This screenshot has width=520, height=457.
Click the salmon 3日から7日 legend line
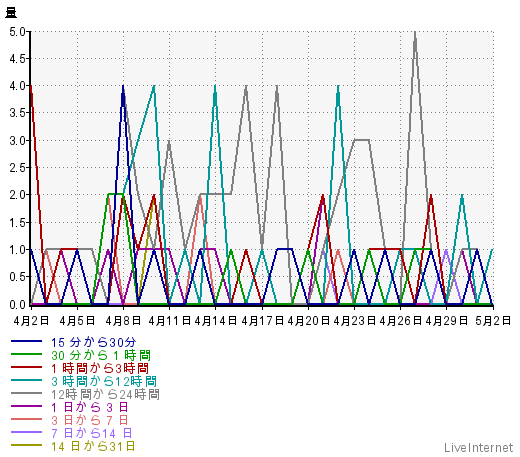(x=26, y=419)
